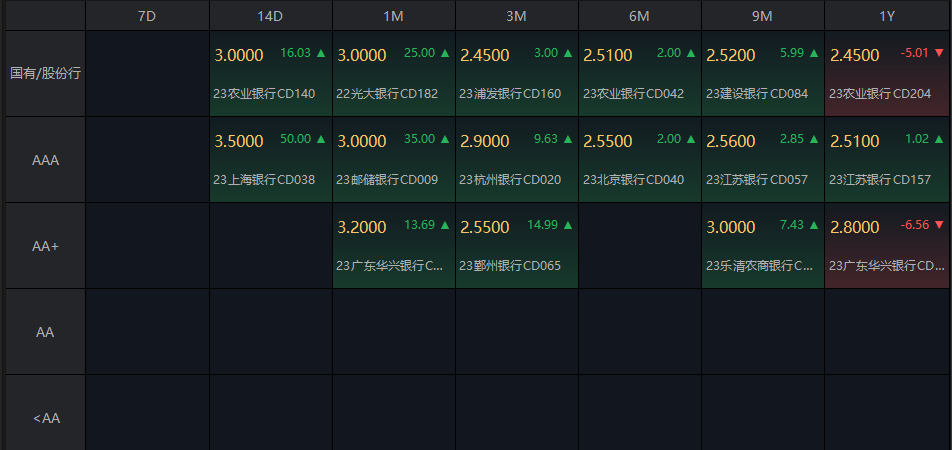This screenshot has width=952, height=450.
Task: Open the 23建设银行CD084 cell
Action: click(x=763, y=73)
